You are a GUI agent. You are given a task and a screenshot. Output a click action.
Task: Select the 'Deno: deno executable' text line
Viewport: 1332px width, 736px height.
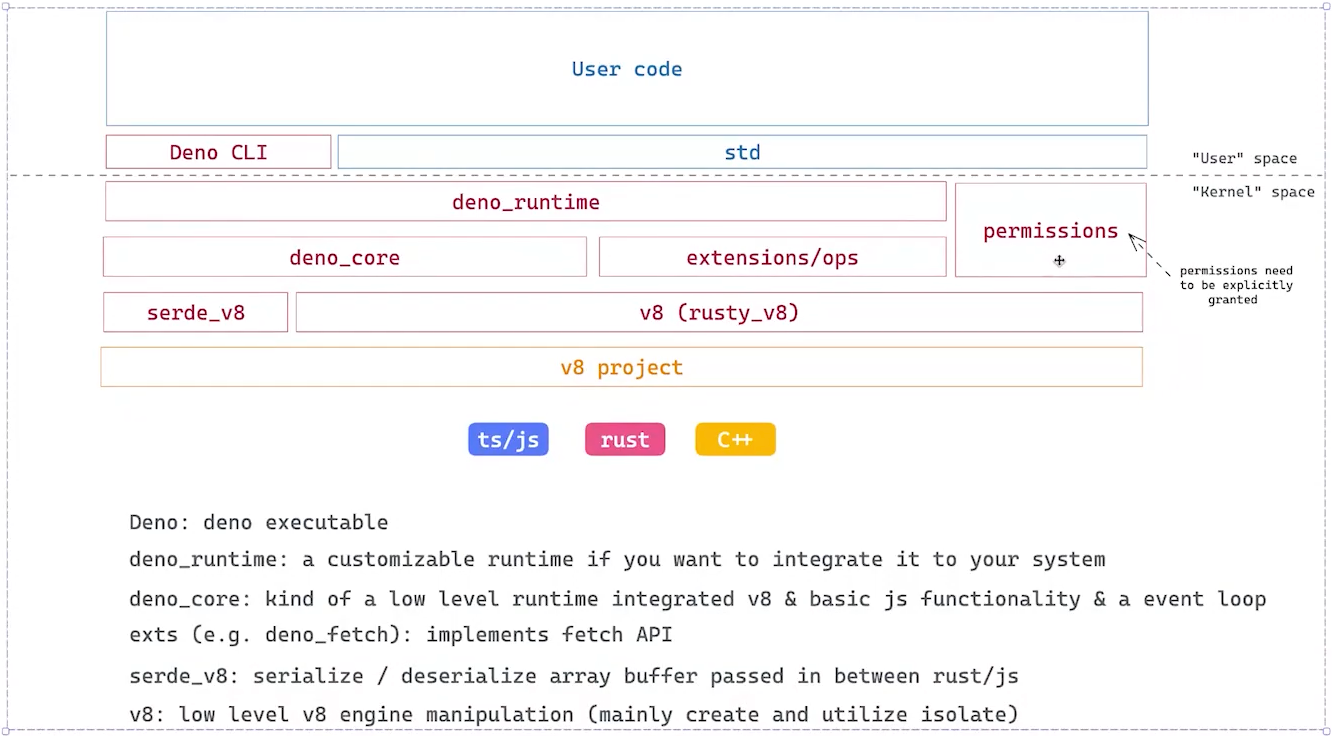click(x=258, y=522)
